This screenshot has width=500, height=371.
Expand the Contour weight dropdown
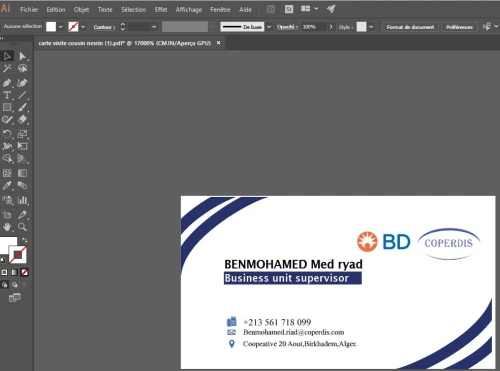coord(154,27)
